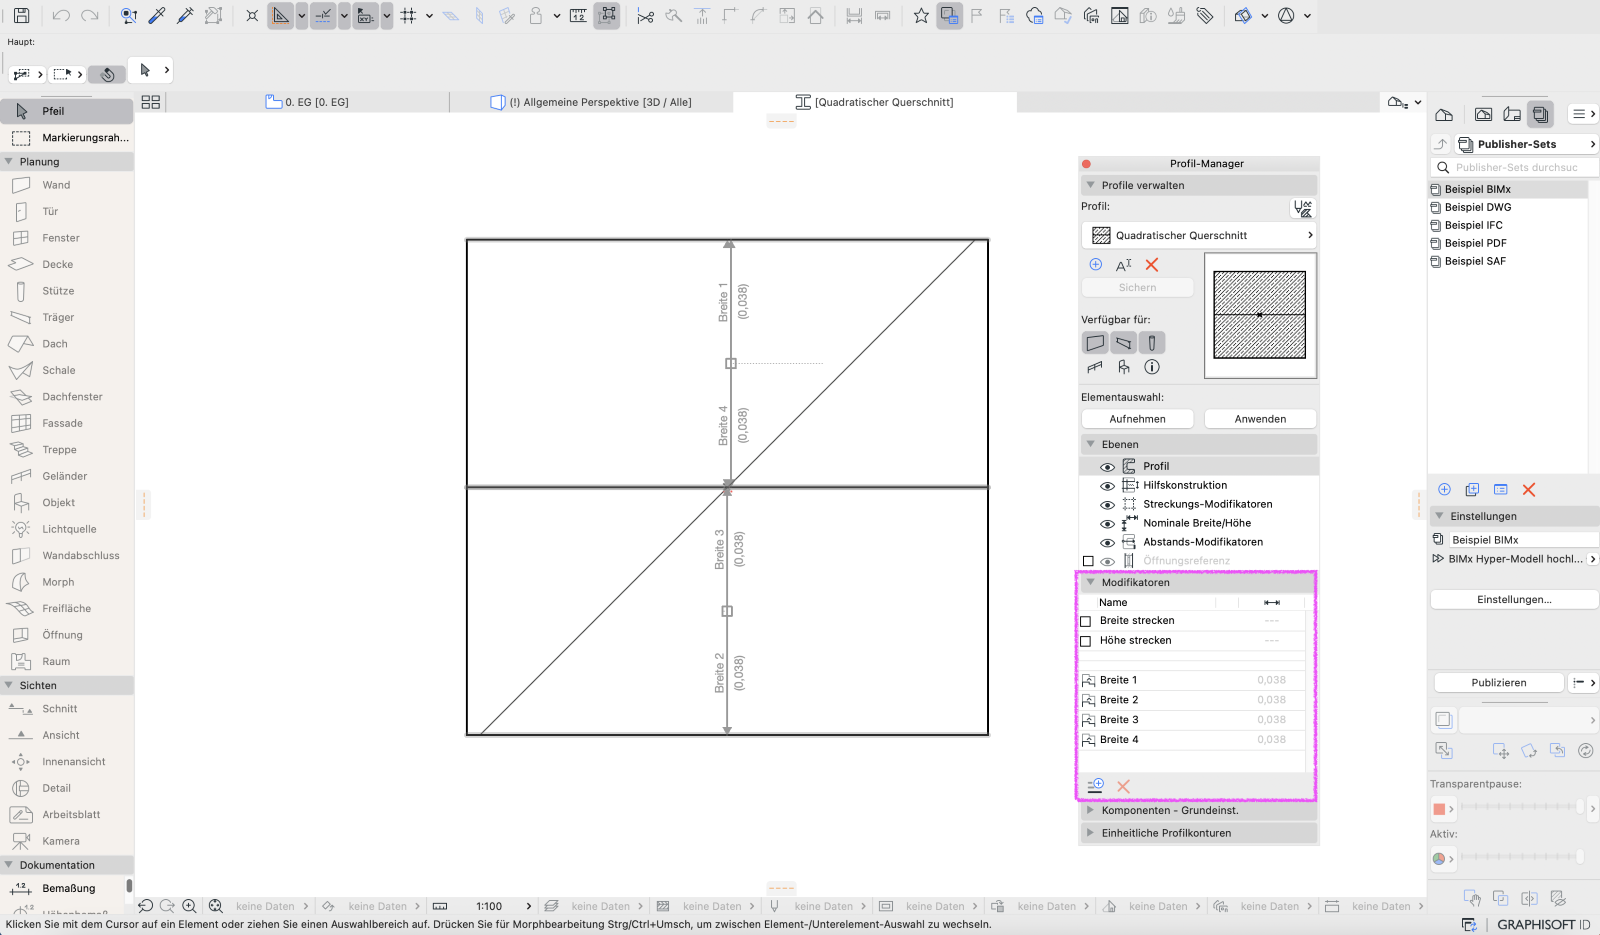Select the syringe inject parameters tool
This screenshot has width=1600, height=935.
pos(185,16)
